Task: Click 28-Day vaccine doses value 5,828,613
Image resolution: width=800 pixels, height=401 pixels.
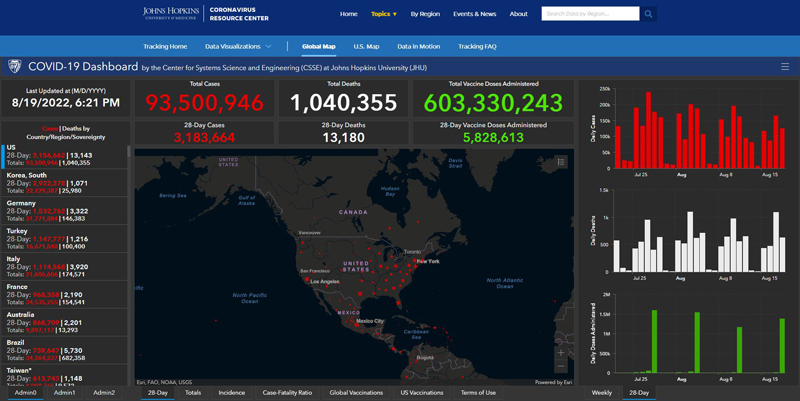Action: [x=493, y=137]
